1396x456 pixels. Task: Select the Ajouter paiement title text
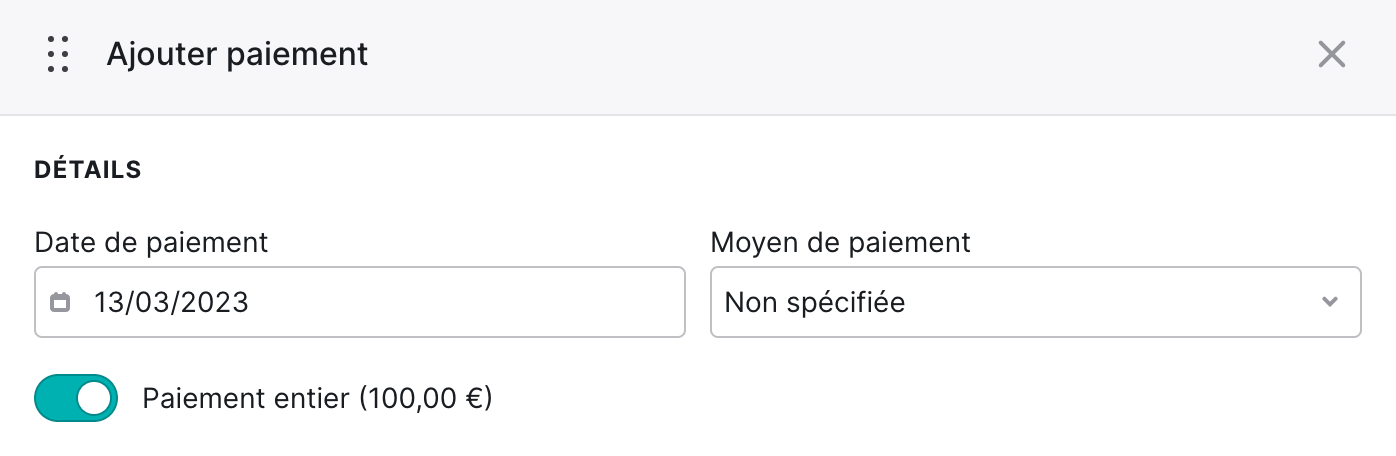tap(237, 54)
